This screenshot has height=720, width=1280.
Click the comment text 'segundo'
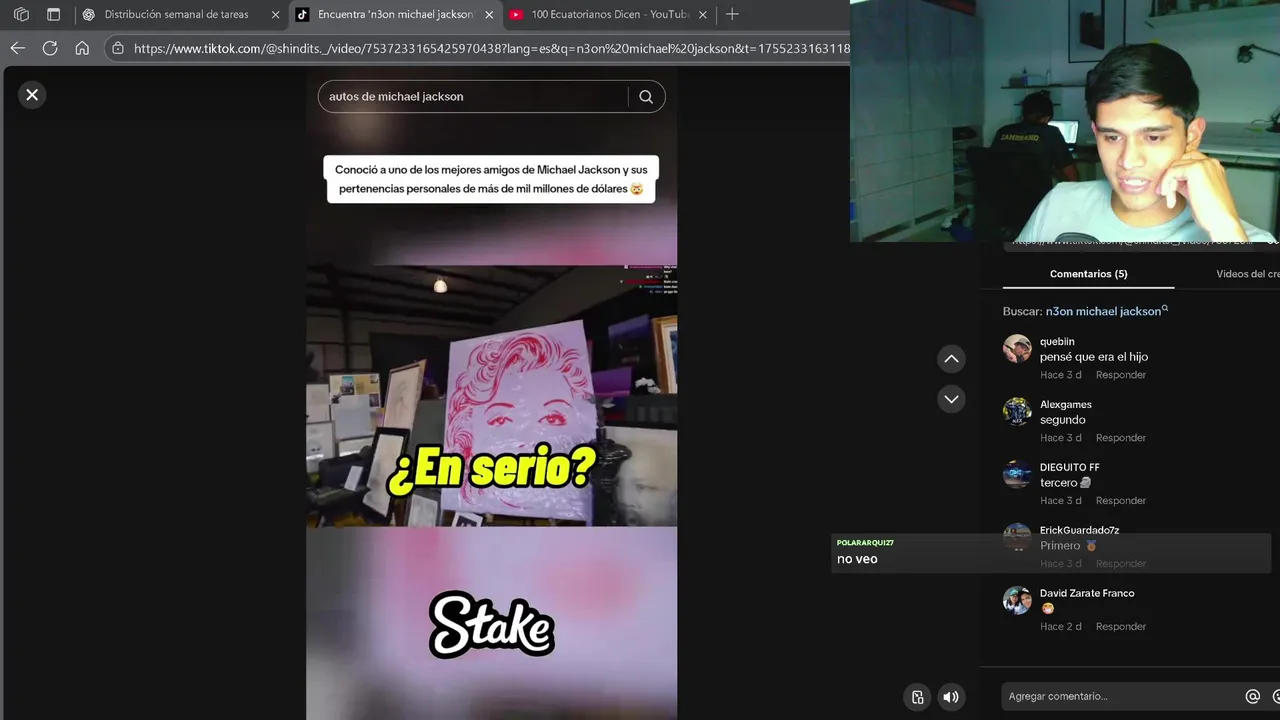click(1063, 420)
